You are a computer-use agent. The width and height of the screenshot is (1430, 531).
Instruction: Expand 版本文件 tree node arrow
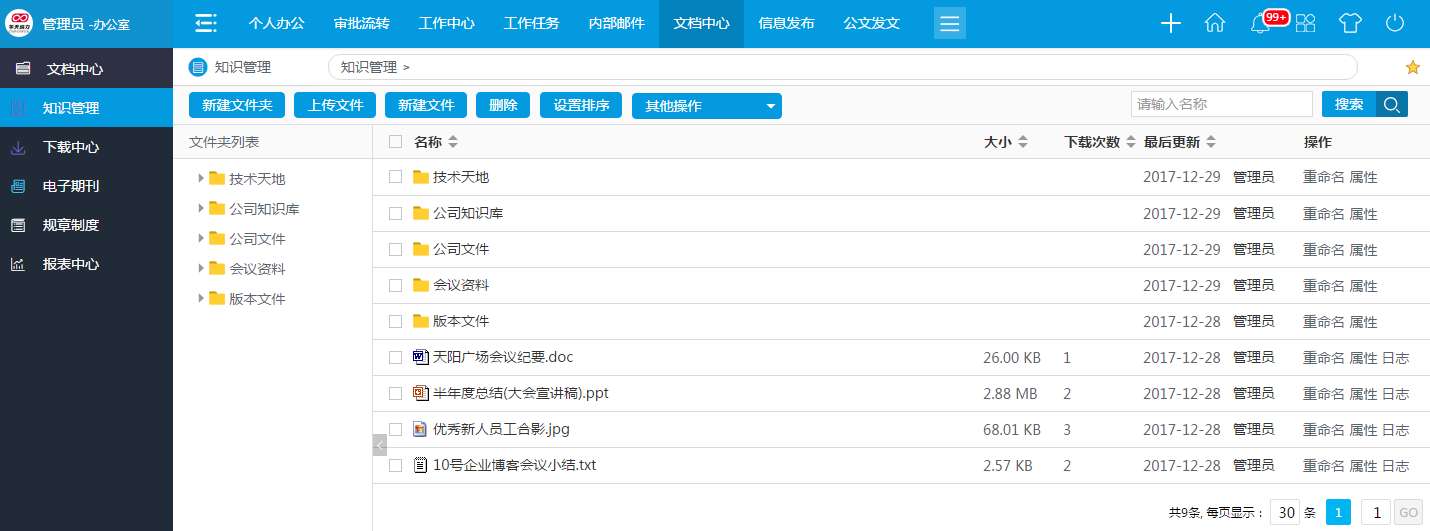[x=201, y=298]
